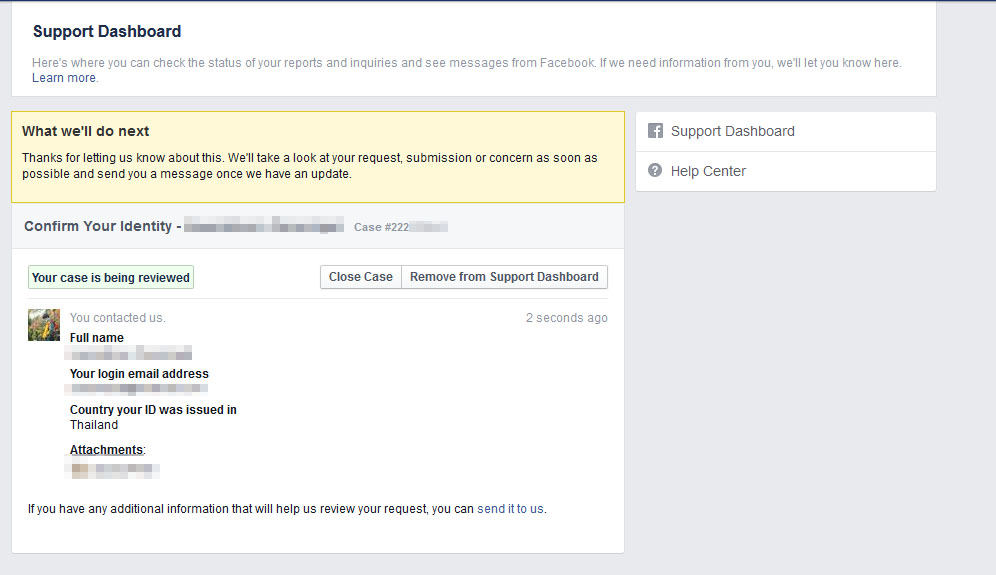Open Support Dashboard in the sidebar
This screenshot has width=996, height=575.
786,132
